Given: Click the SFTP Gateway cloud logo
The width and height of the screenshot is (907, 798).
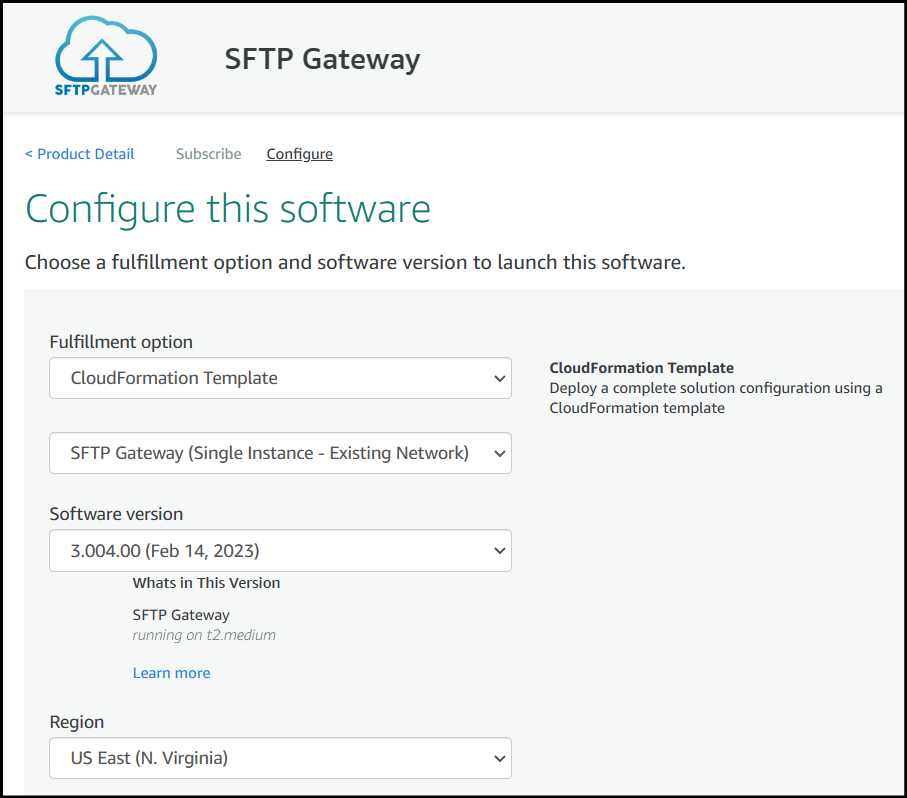Looking at the screenshot, I should point(106,57).
